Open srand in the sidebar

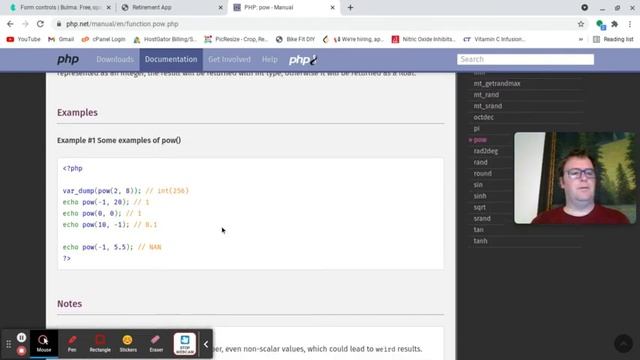pos(482,218)
